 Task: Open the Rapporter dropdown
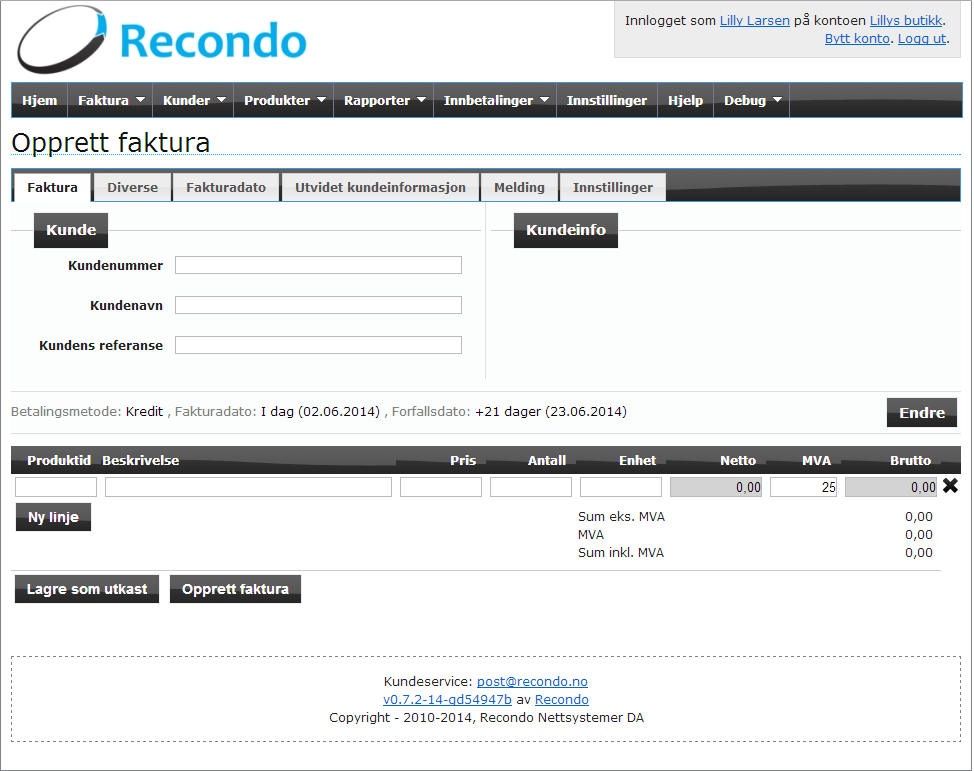pyautogui.click(x=385, y=101)
